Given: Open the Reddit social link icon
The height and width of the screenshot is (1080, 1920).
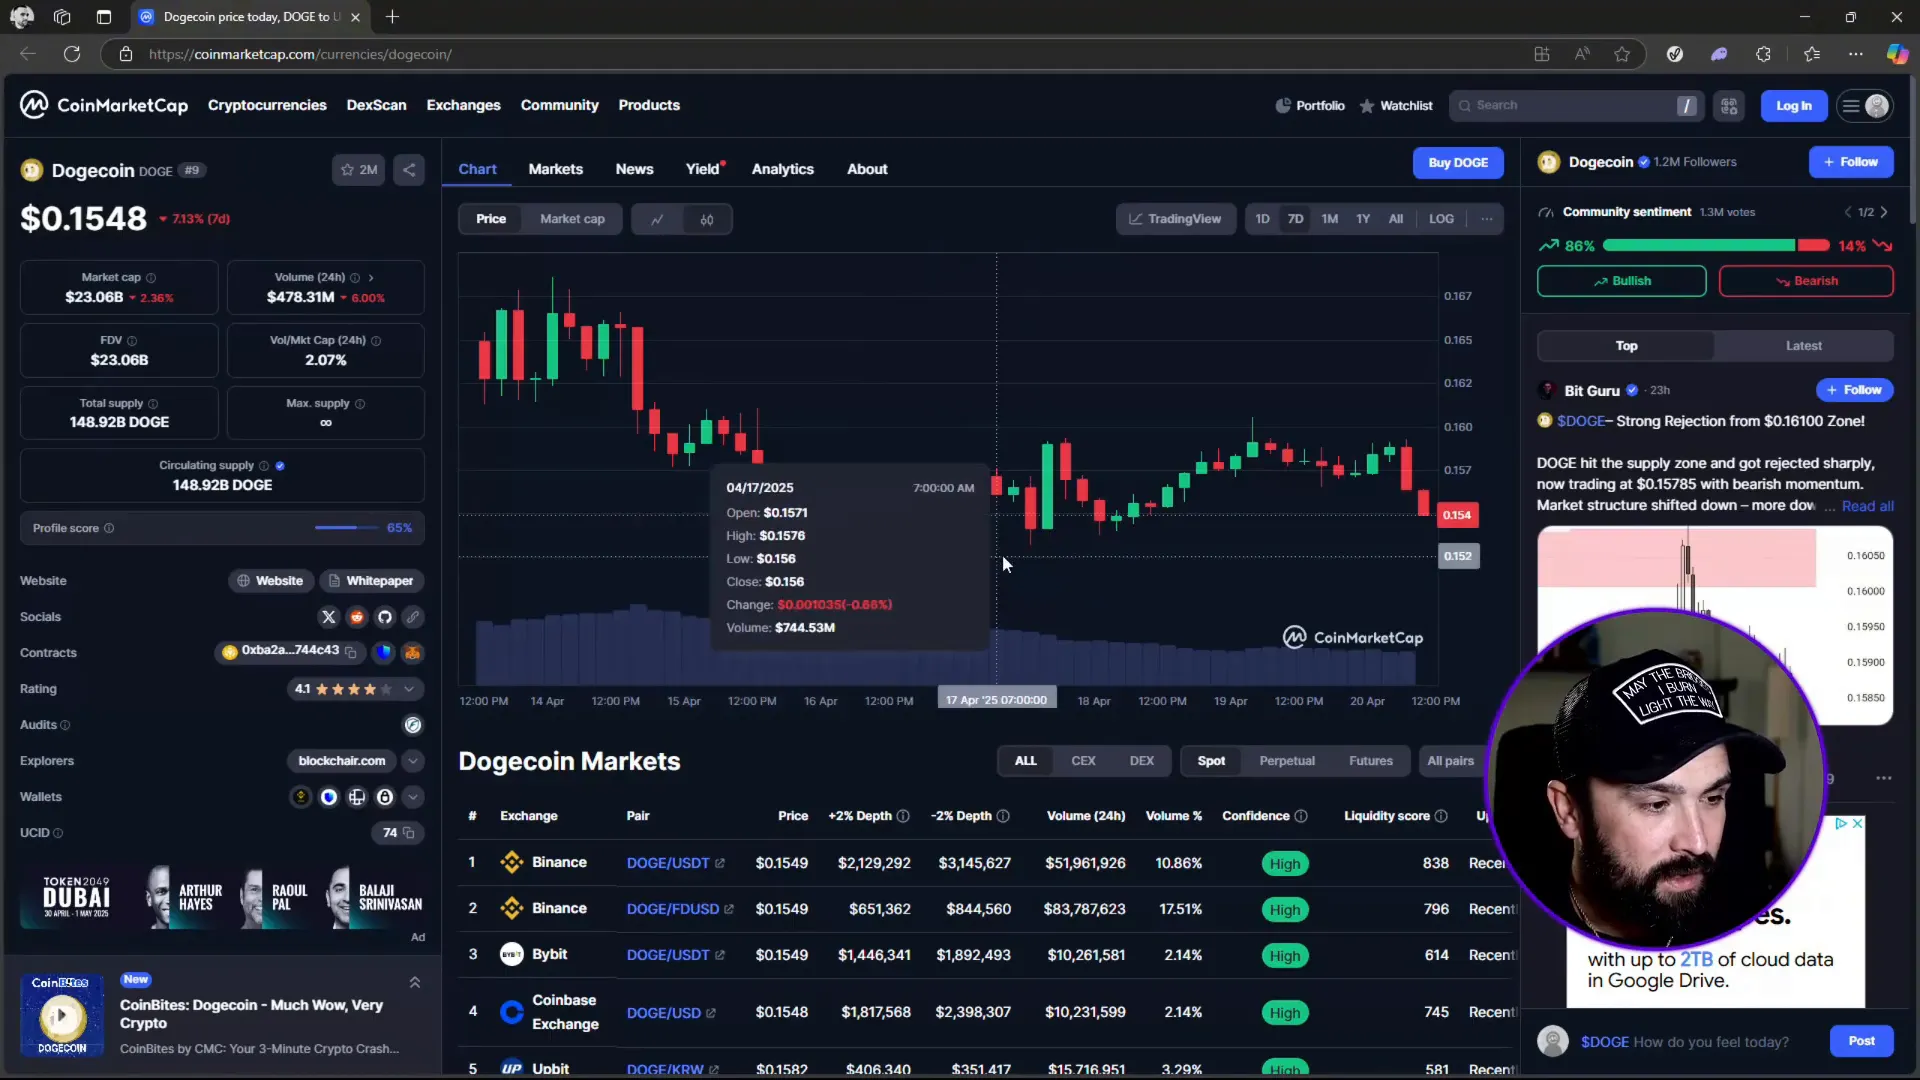Looking at the screenshot, I should tap(357, 617).
